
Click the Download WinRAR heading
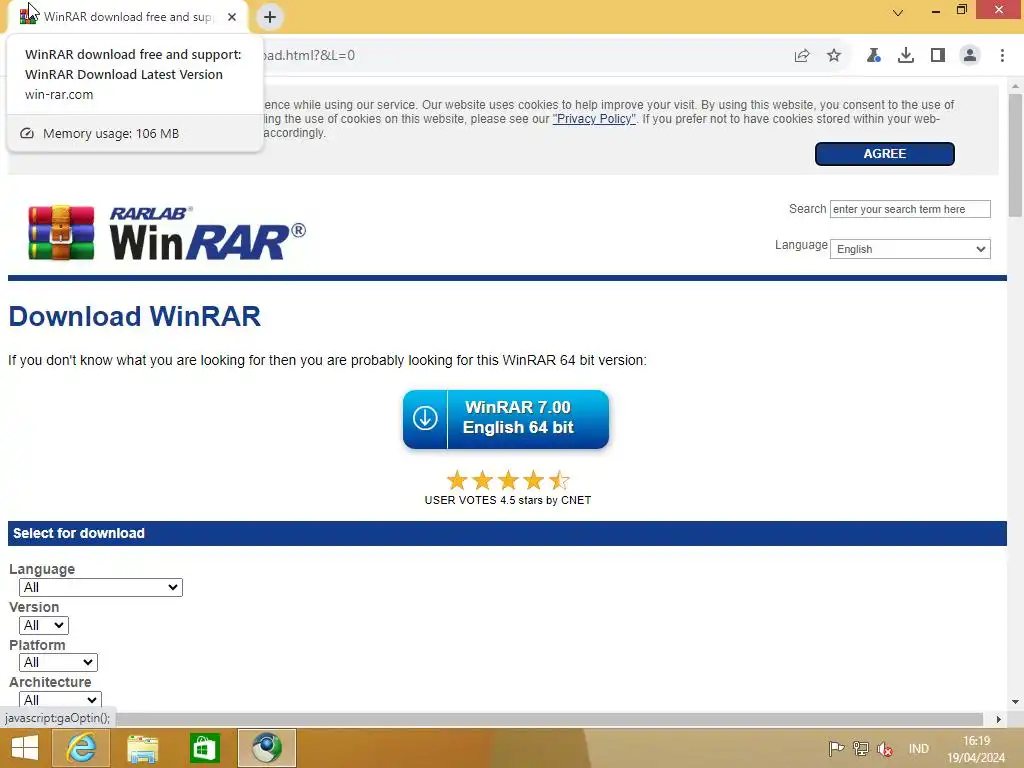pos(135,316)
